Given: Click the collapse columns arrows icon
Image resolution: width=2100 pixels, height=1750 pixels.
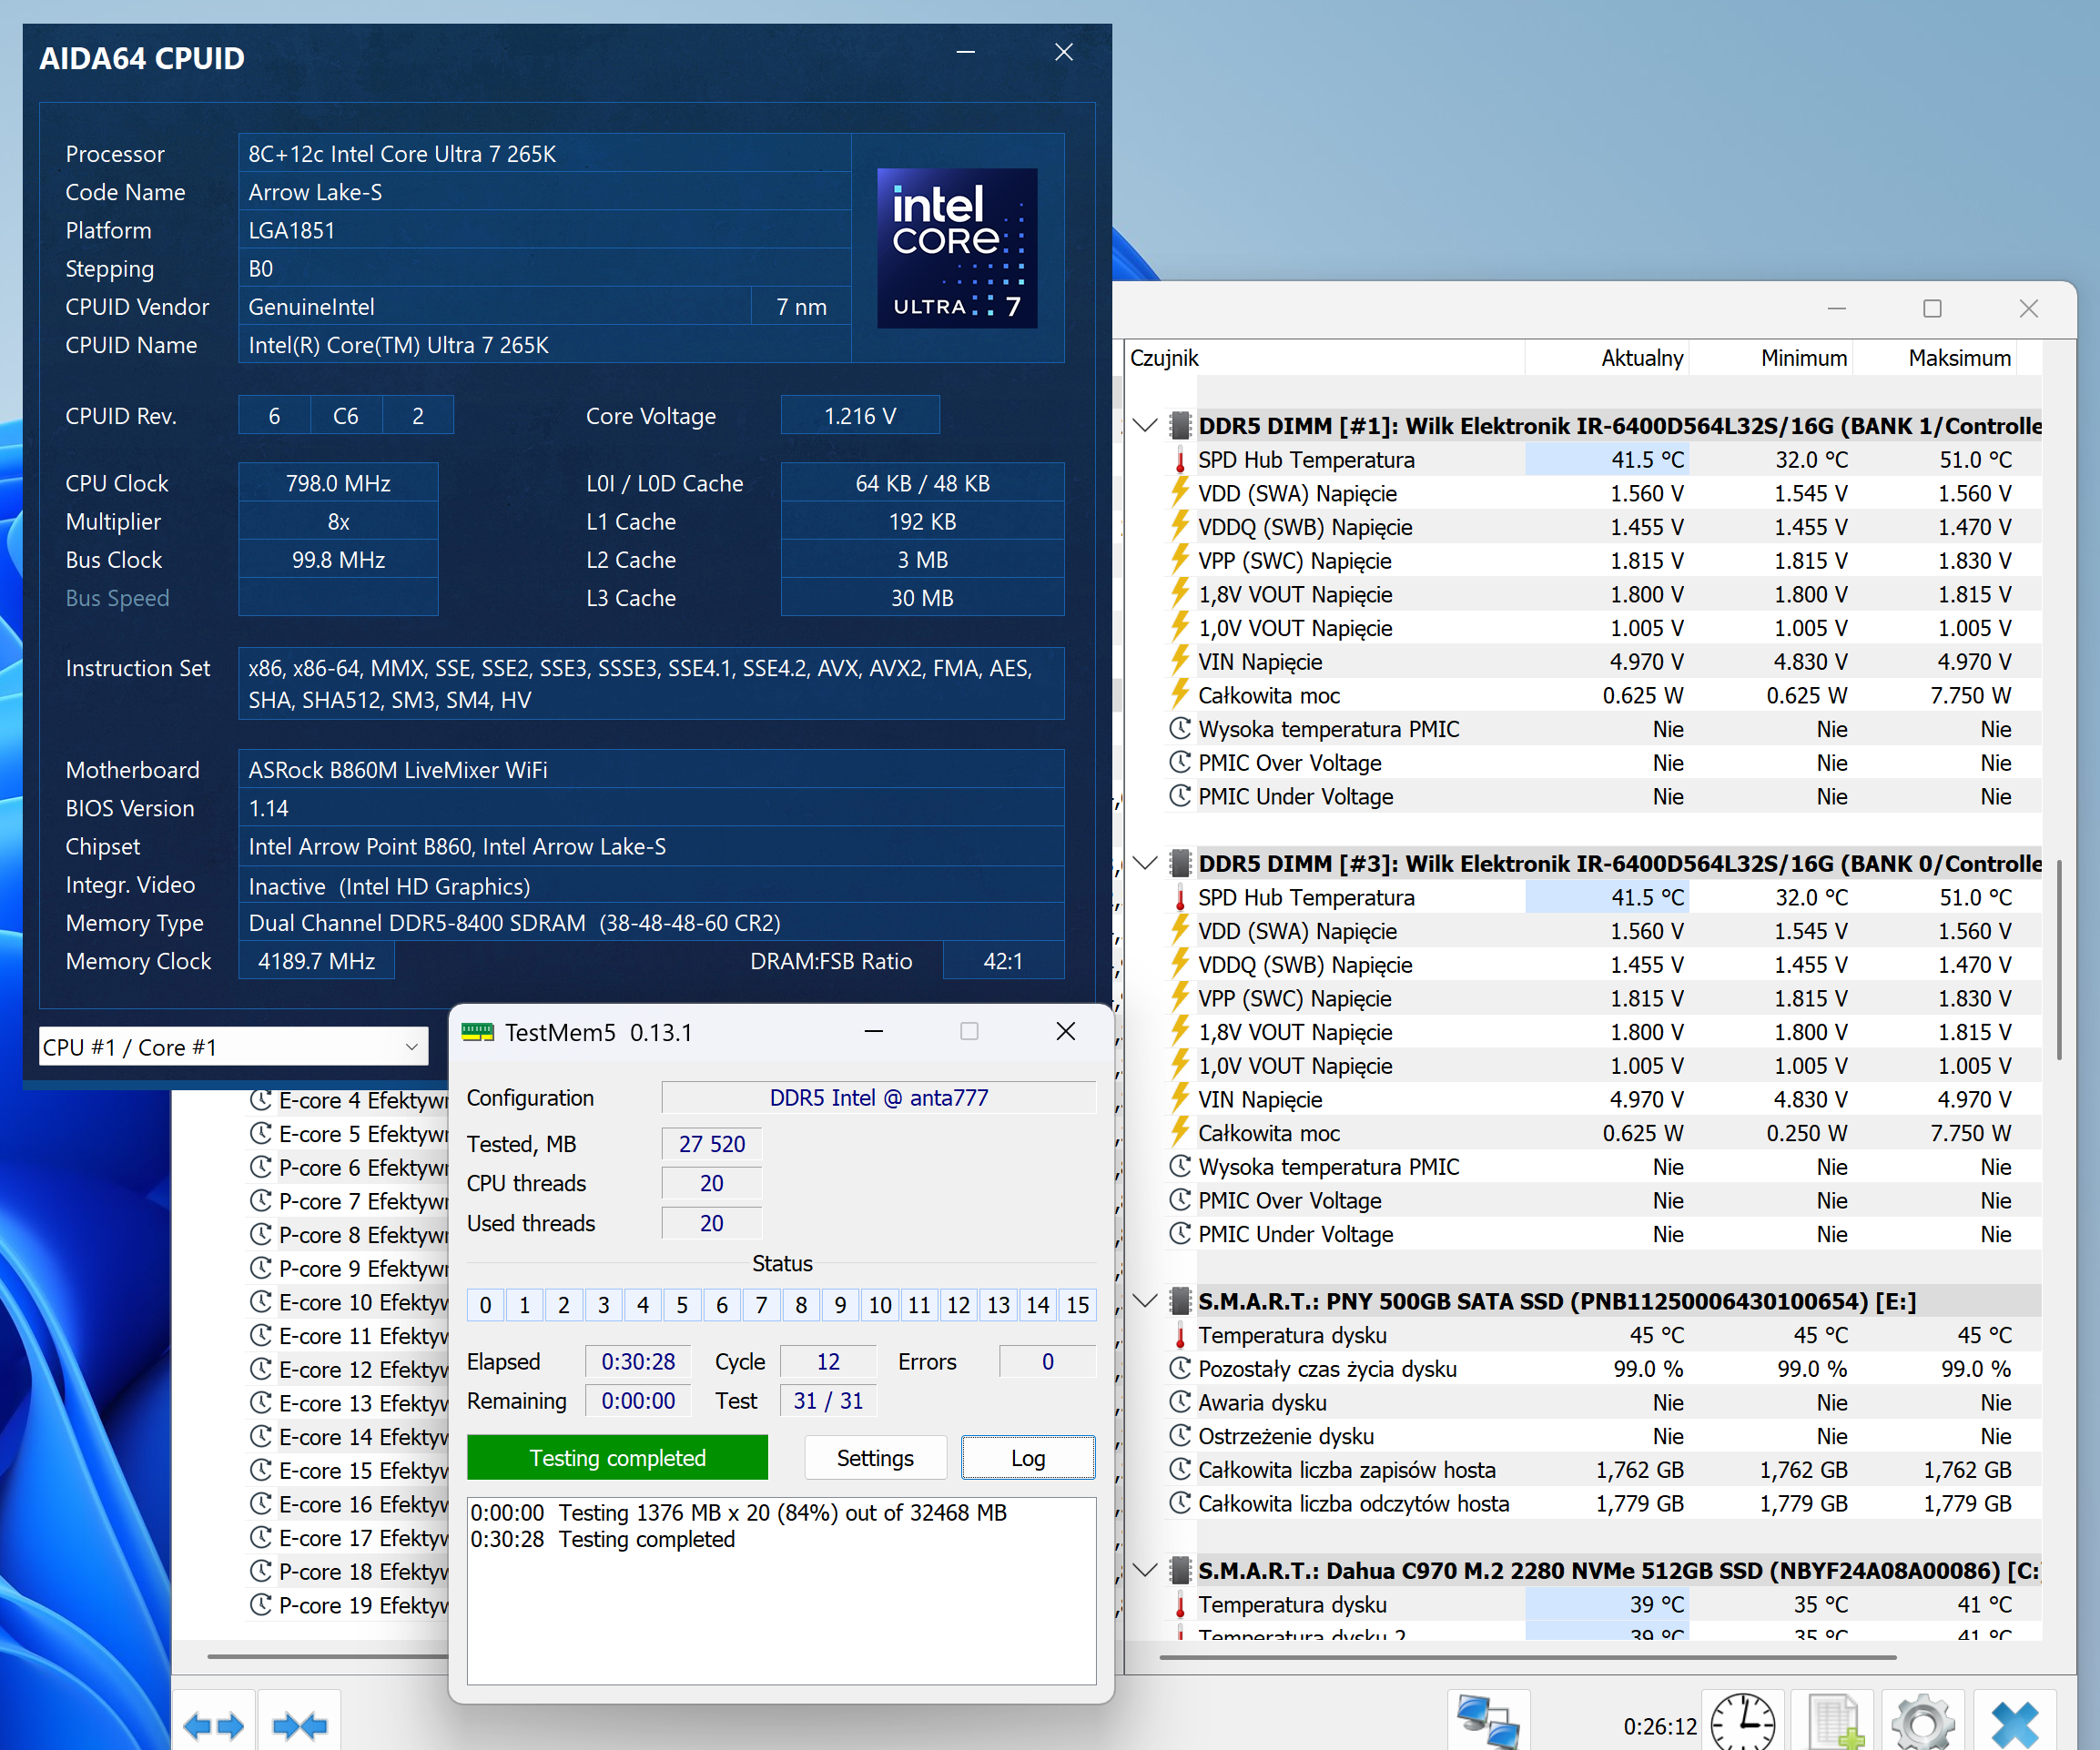Looking at the screenshot, I should 299,1725.
